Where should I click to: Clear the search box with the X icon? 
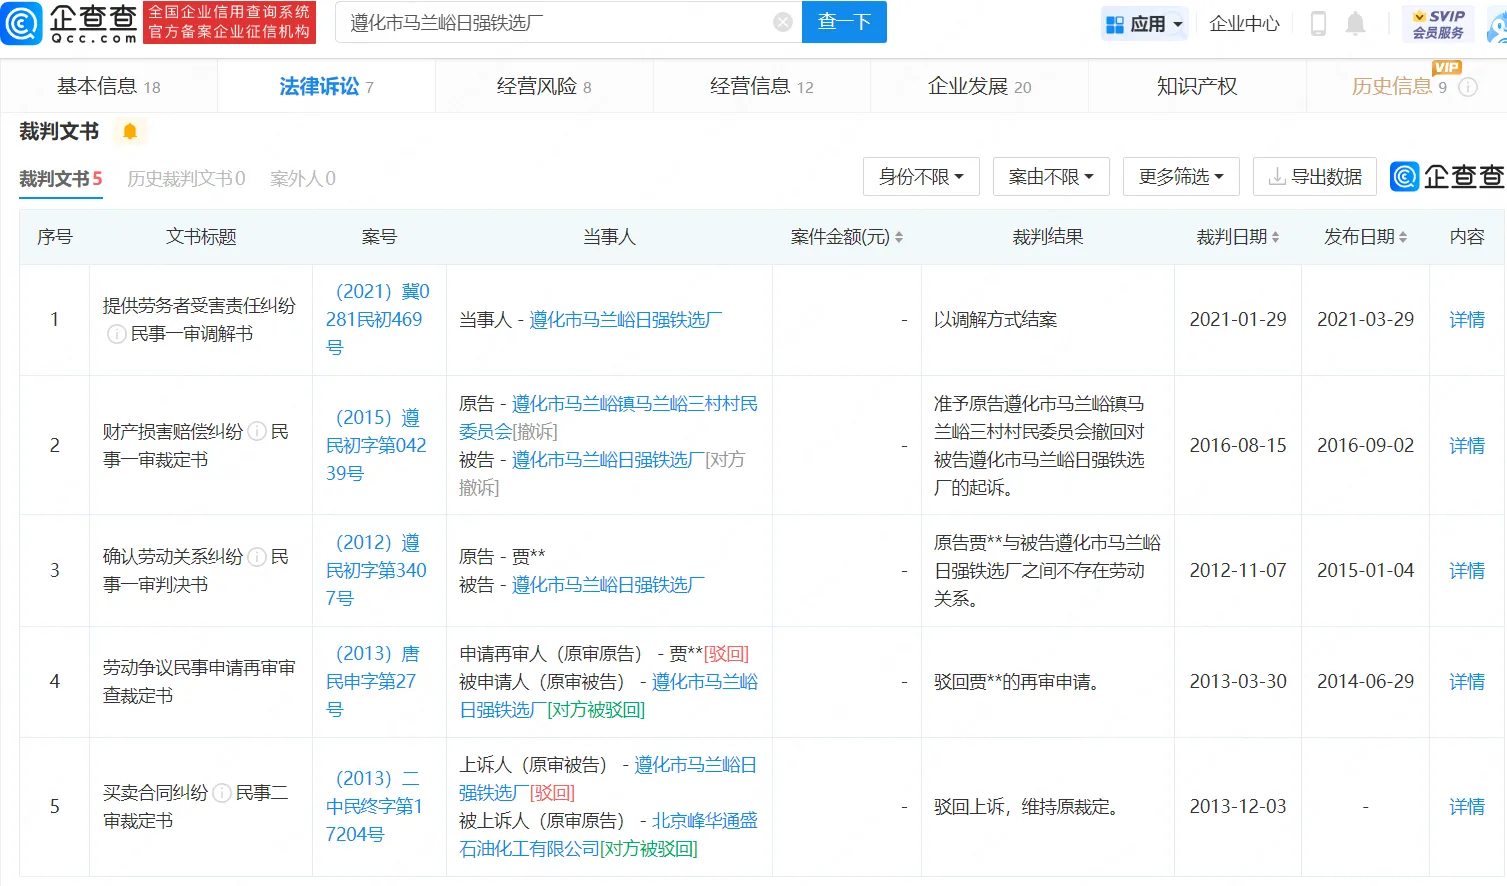783,22
